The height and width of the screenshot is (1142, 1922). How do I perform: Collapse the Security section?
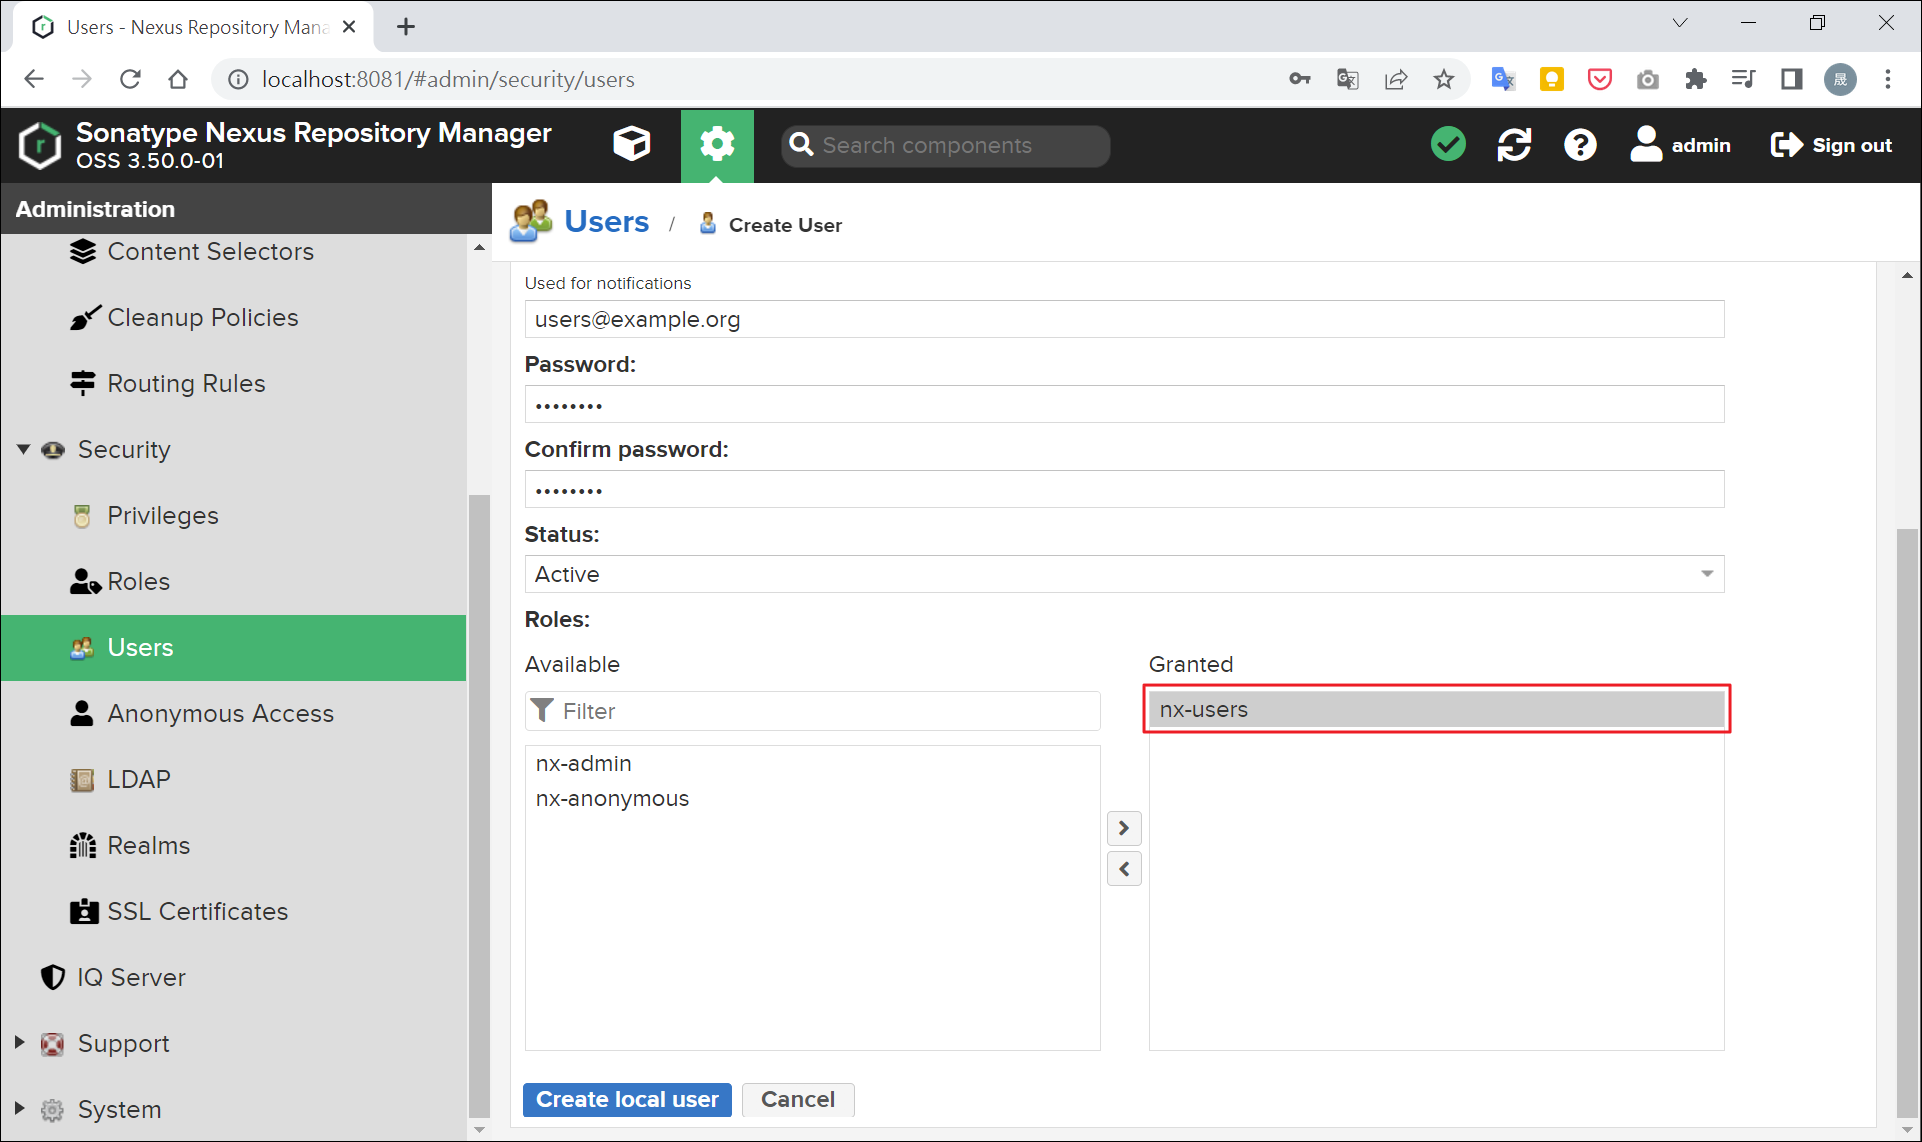coord(22,449)
